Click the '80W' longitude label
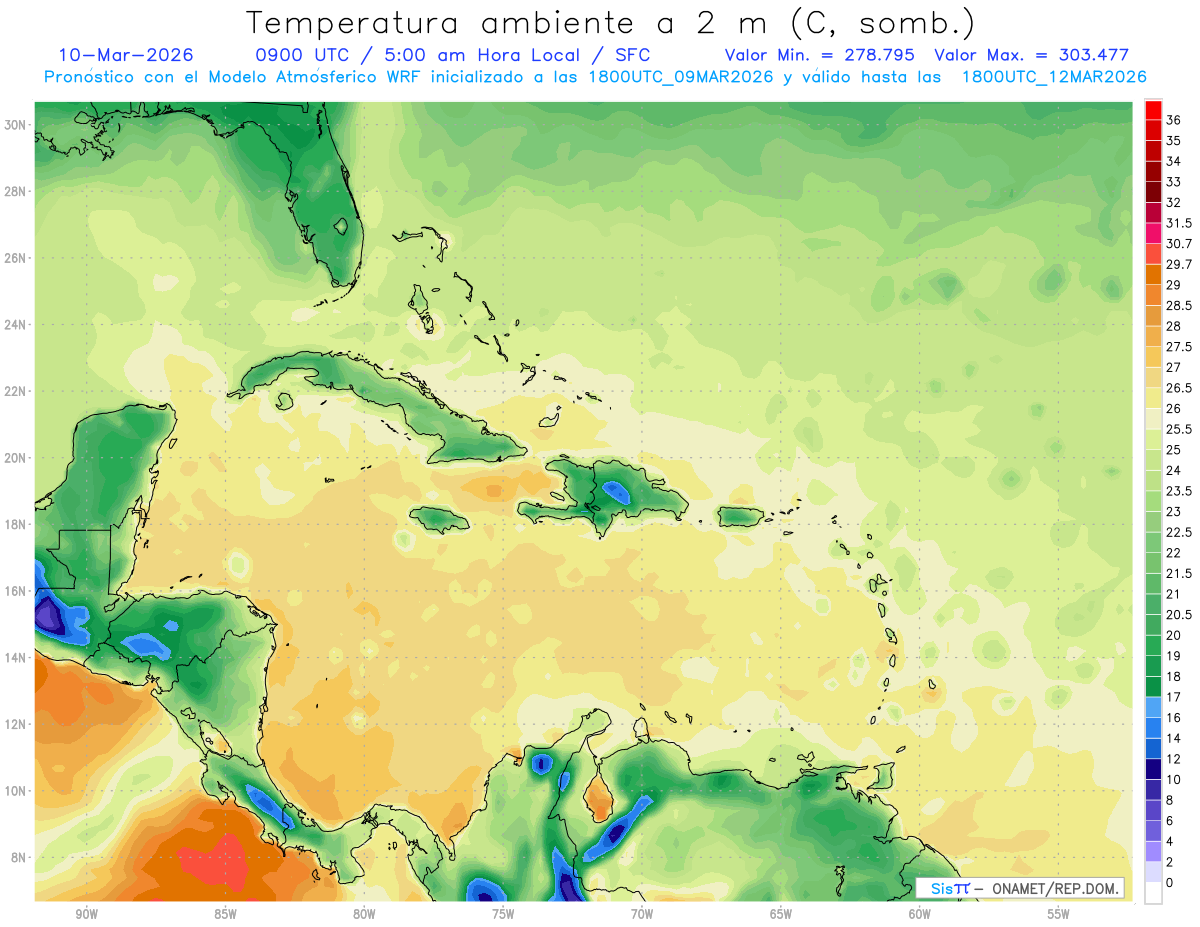 click(364, 914)
